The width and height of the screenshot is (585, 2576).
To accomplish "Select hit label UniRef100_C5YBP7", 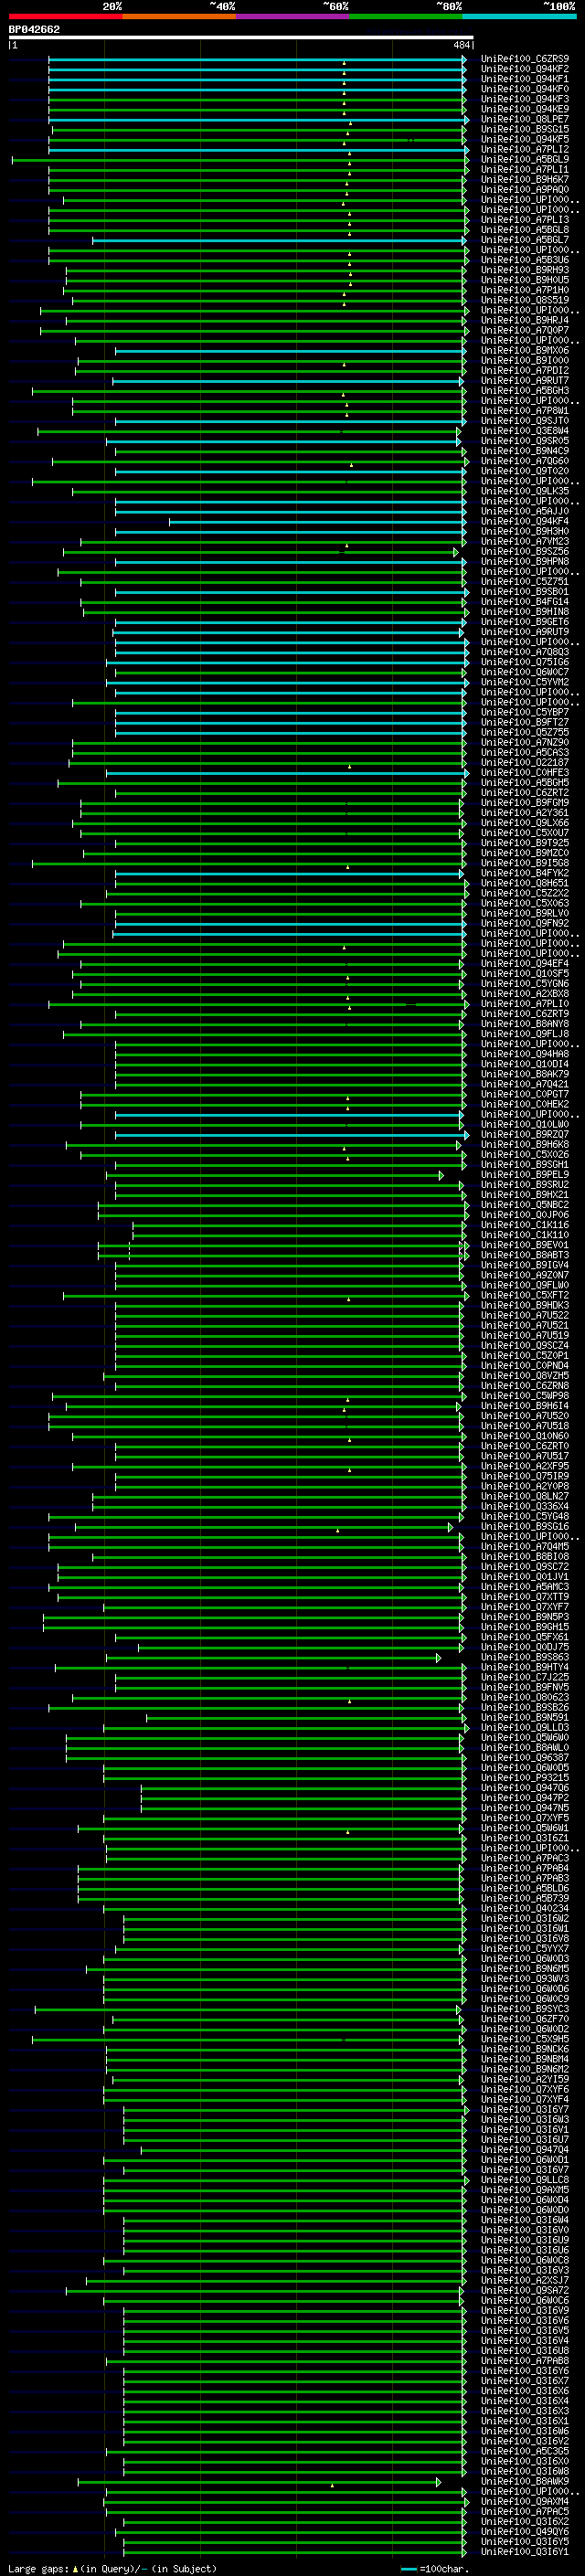I will [524, 712].
